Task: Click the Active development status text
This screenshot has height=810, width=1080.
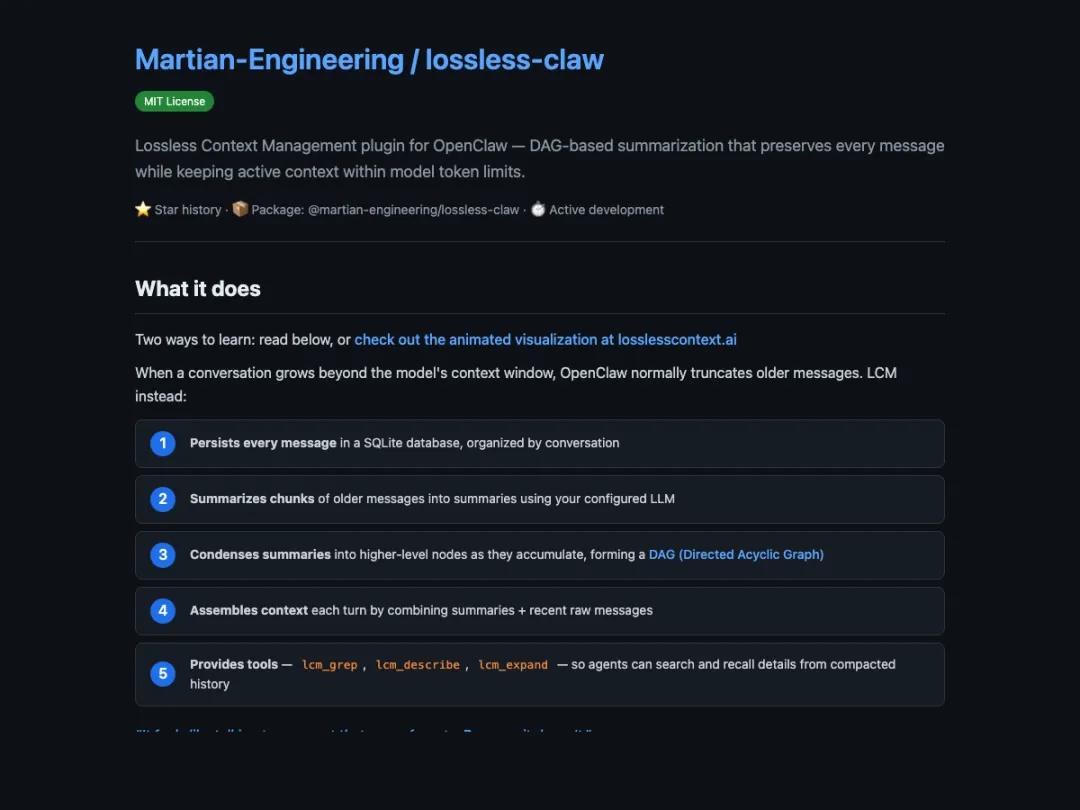Action: [x=606, y=210]
